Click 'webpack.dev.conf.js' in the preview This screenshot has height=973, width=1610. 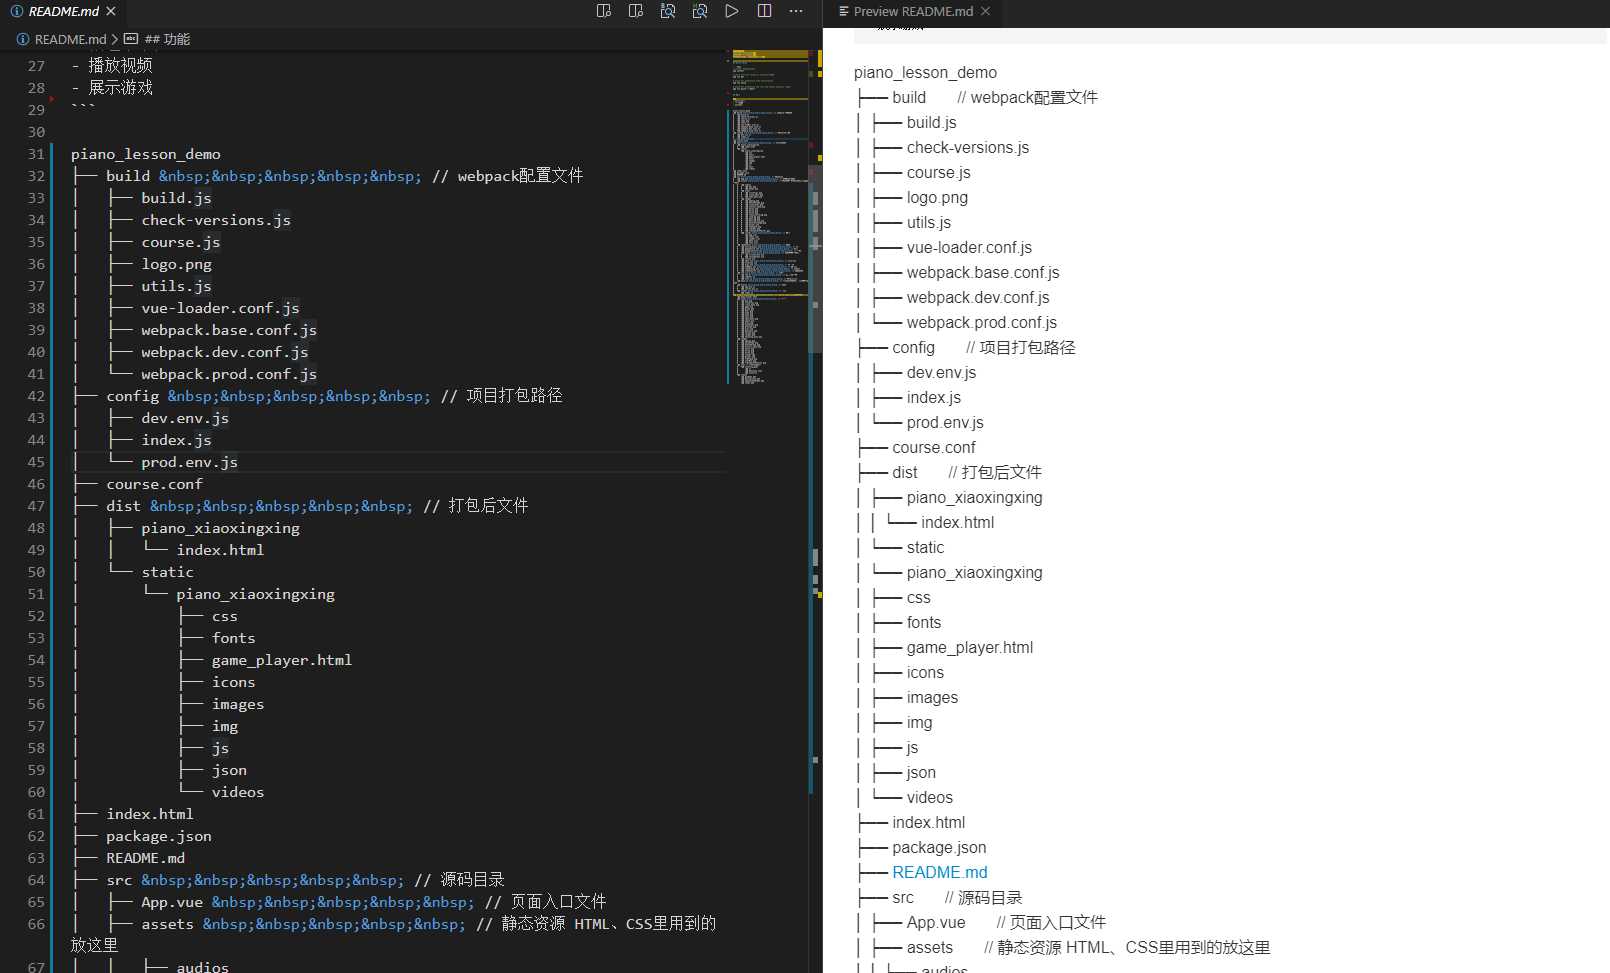(x=978, y=297)
